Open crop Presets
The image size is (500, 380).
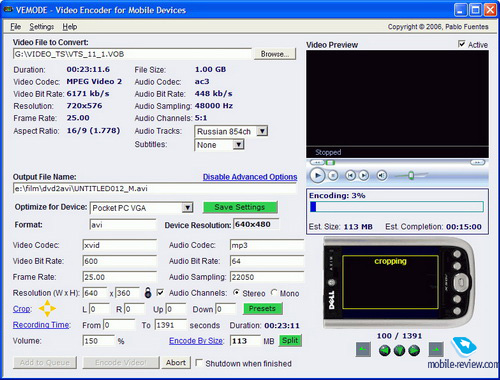tap(263, 308)
